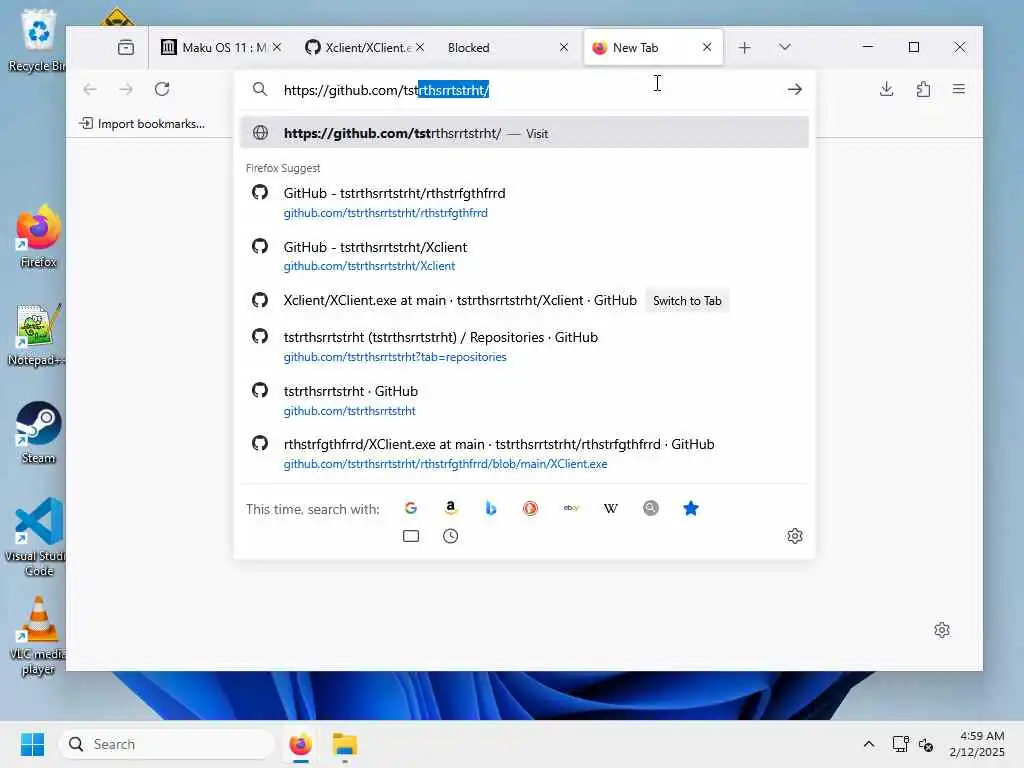Close the Maku OS 11 tab

click(277, 48)
